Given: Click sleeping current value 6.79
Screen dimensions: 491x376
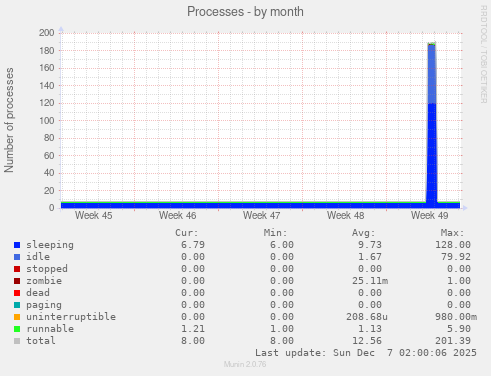Looking at the screenshot, I should [x=193, y=245].
